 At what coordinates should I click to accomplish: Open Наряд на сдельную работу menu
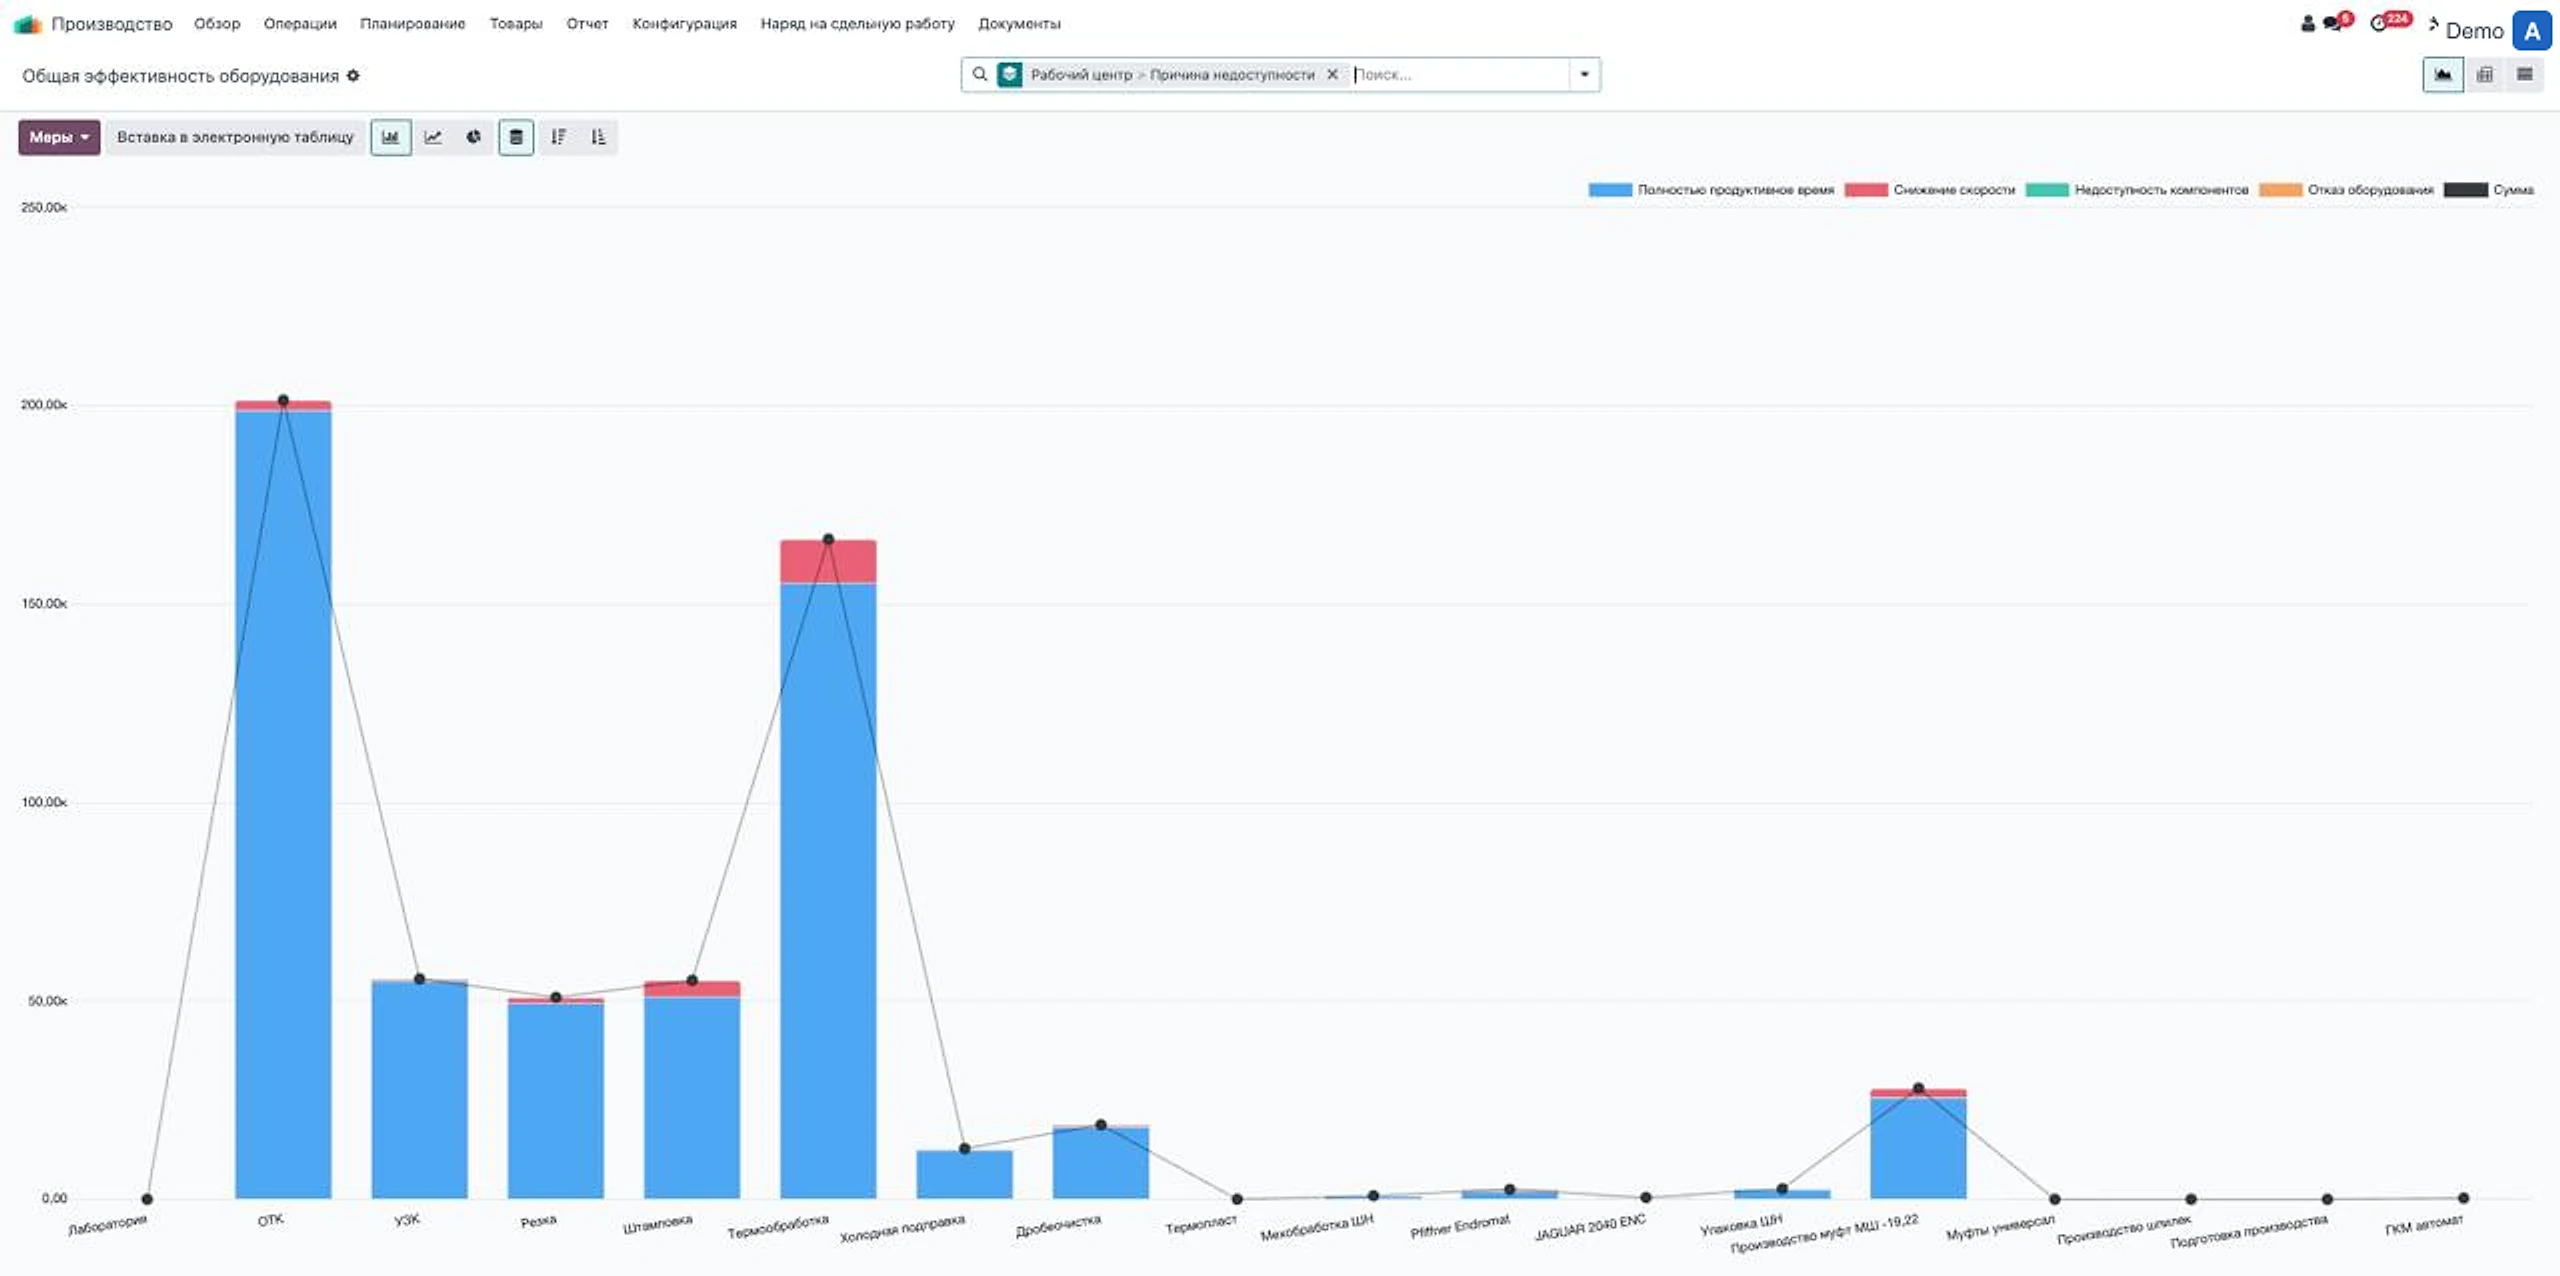point(857,23)
